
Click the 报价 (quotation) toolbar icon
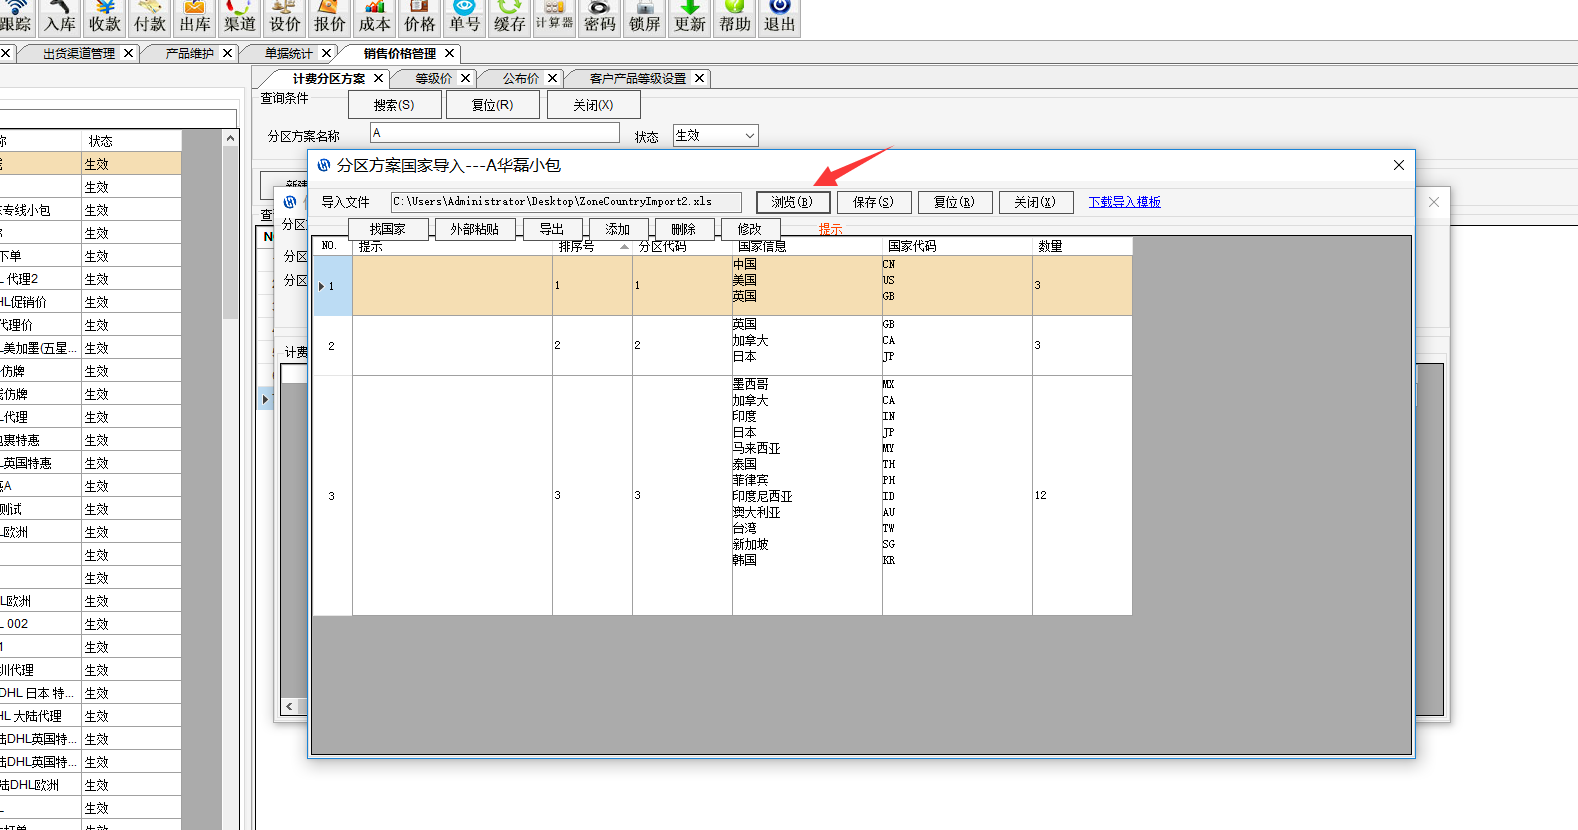[x=330, y=17]
